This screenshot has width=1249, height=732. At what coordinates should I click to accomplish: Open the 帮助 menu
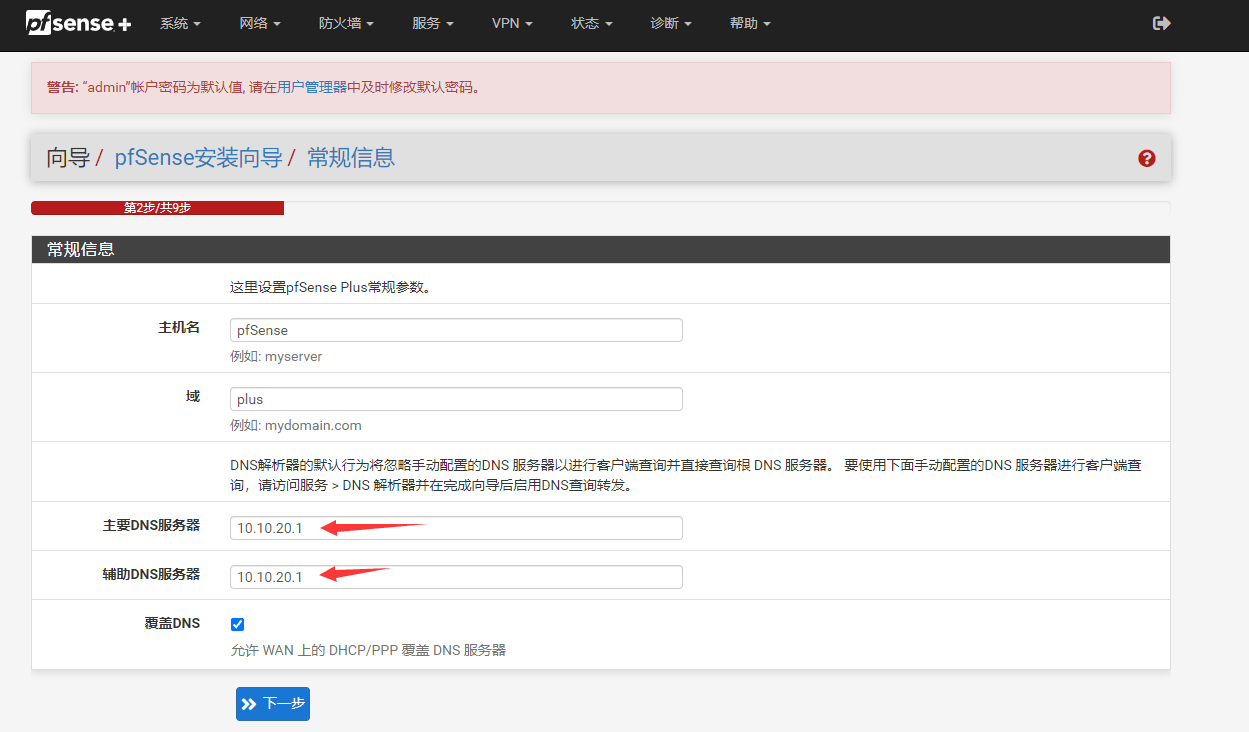tap(750, 23)
